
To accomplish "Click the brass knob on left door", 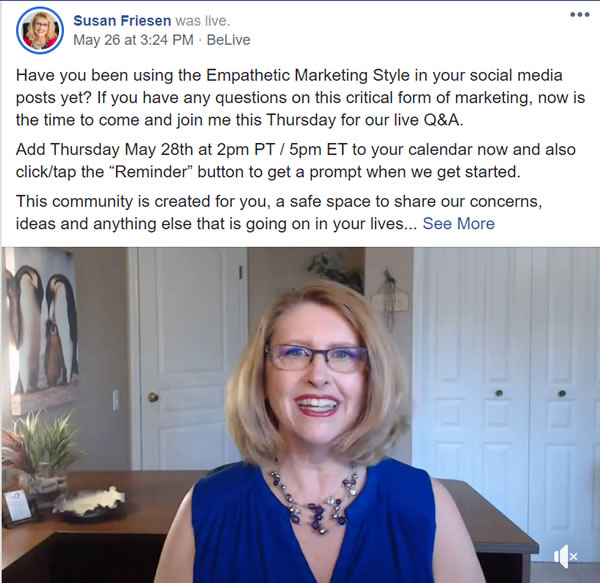I will (153, 397).
